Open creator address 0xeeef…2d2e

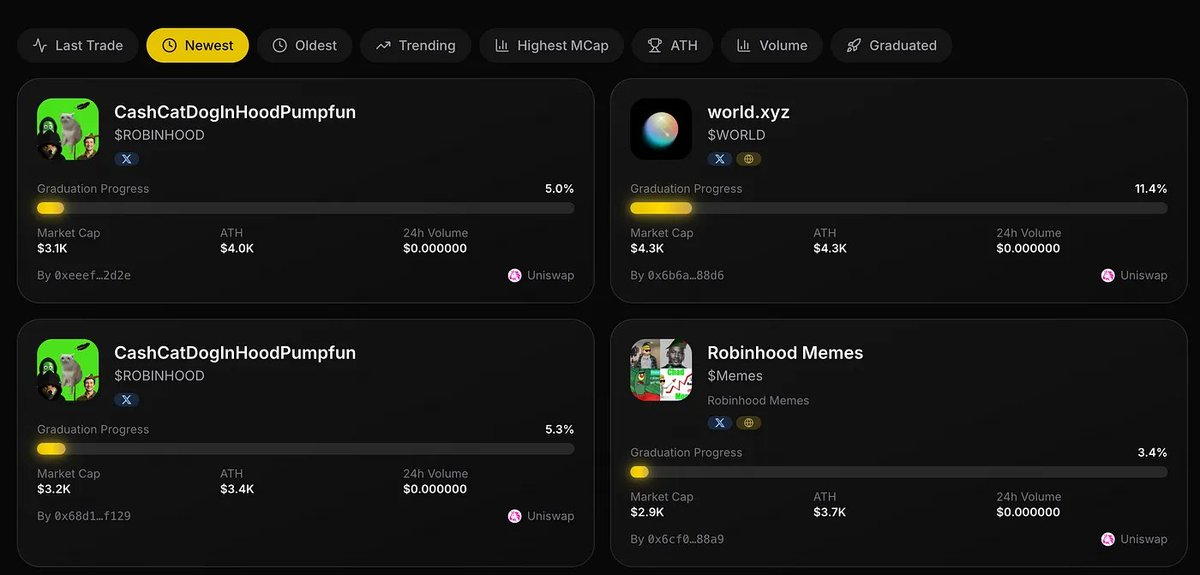(x=92, y=275)
